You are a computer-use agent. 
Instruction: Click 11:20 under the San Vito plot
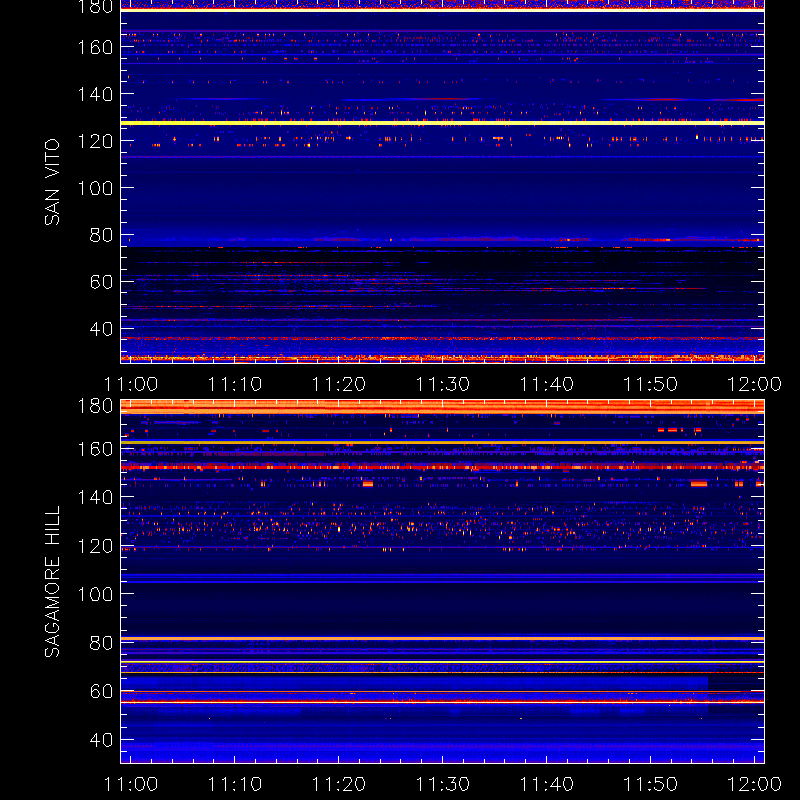(x=339, y=384)
